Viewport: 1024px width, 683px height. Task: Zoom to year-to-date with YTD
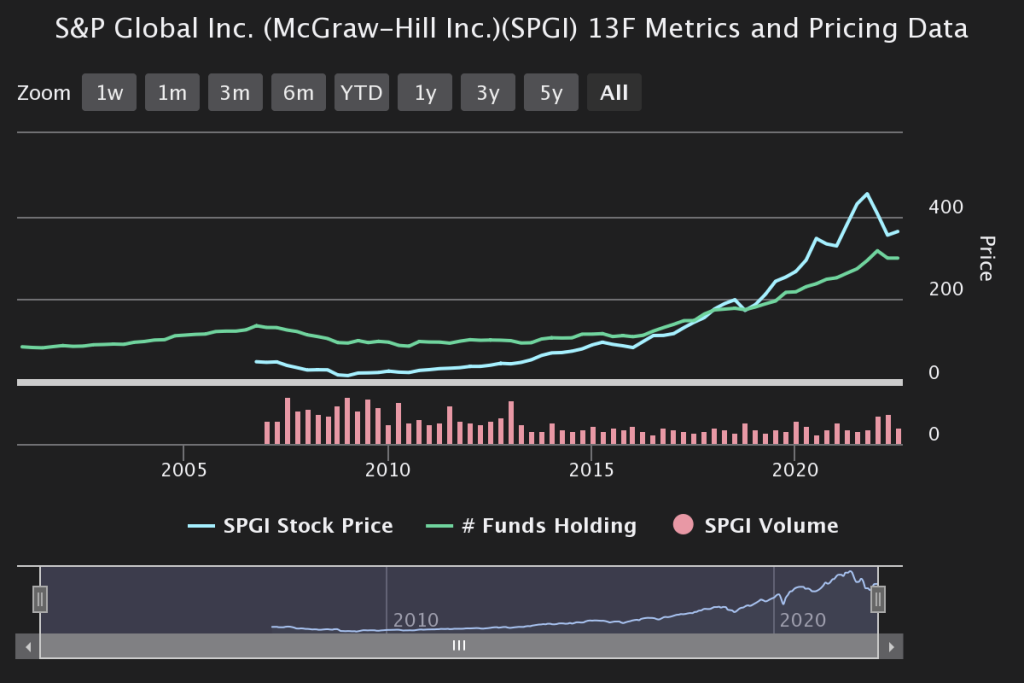(361, 93)
